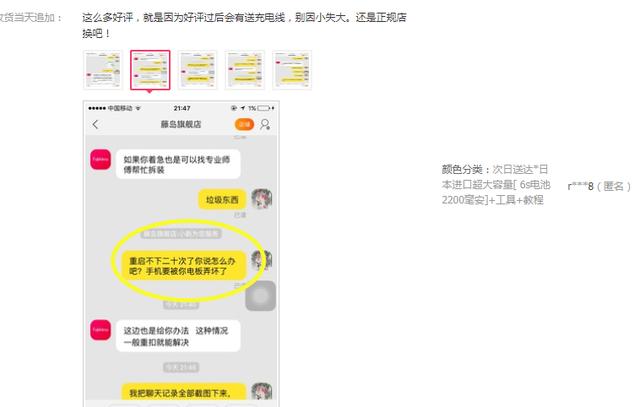Click the 藤岛旗舰店 store title
This screenshot has width=640, height=407.
click(x=181, y=124)
